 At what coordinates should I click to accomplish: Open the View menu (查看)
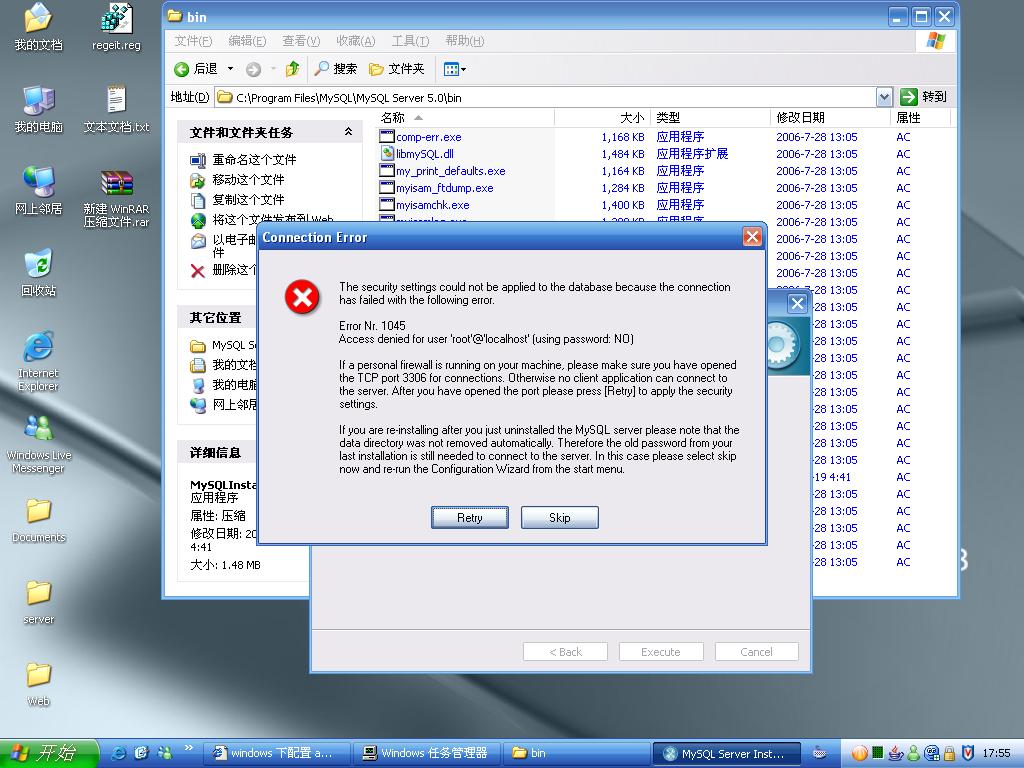pyautogui.click(x=301, y=41)
